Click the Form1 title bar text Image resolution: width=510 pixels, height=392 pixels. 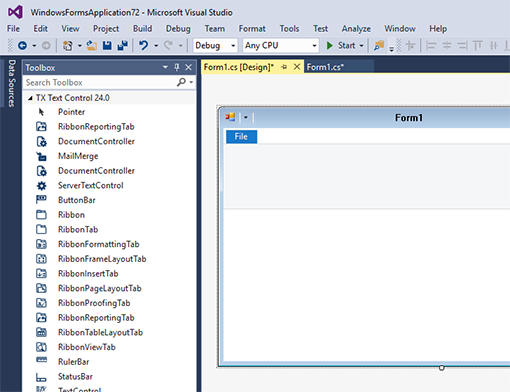click(x=409, y=118)
